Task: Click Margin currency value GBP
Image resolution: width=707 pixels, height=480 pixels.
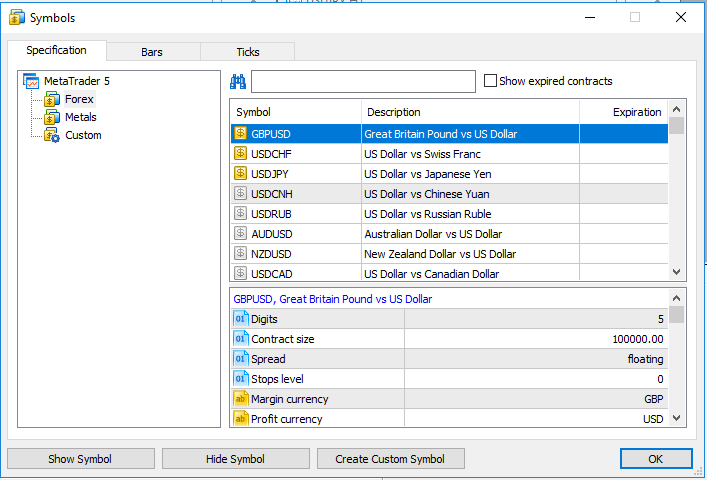Action: [654, 399]
